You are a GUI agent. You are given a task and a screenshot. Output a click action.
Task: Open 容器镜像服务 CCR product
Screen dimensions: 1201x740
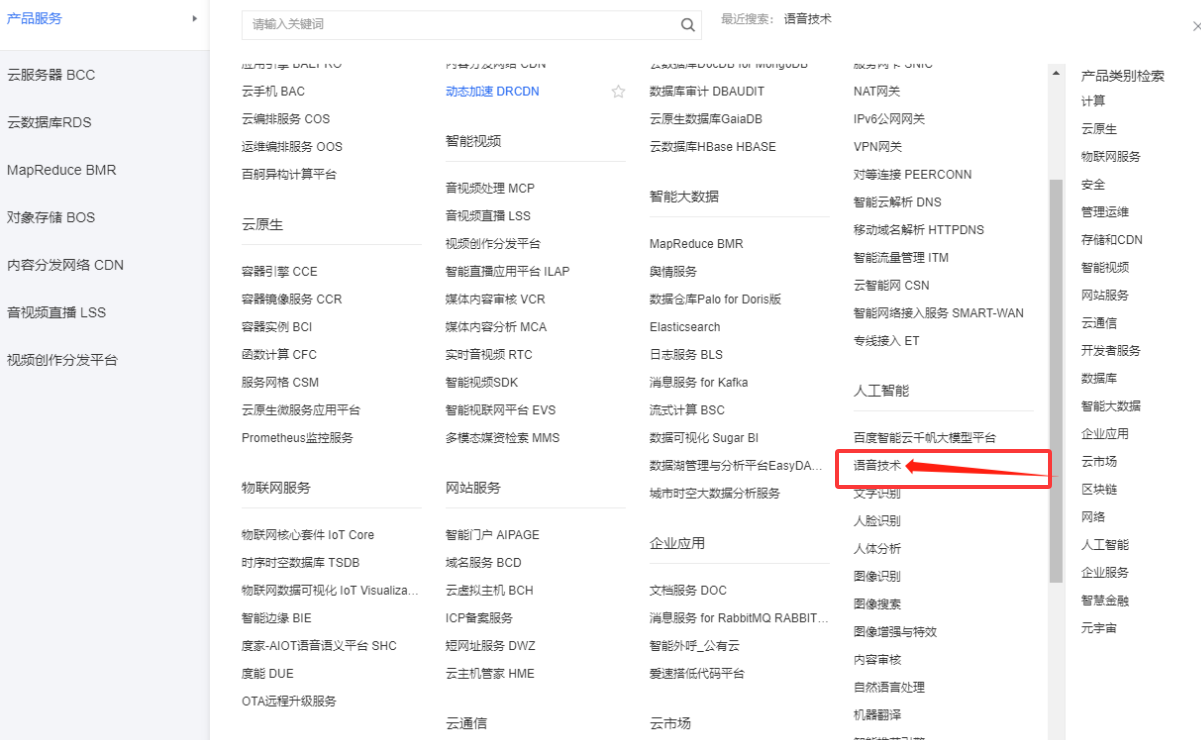tap(291, 299)
